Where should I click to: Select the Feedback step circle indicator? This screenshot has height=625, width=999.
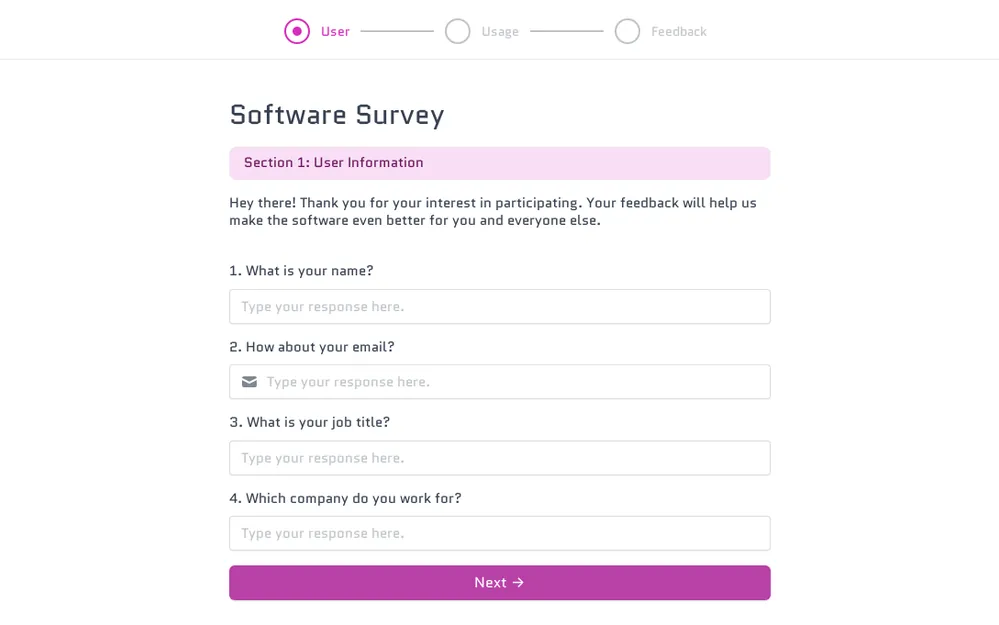(x=627, y=31)
